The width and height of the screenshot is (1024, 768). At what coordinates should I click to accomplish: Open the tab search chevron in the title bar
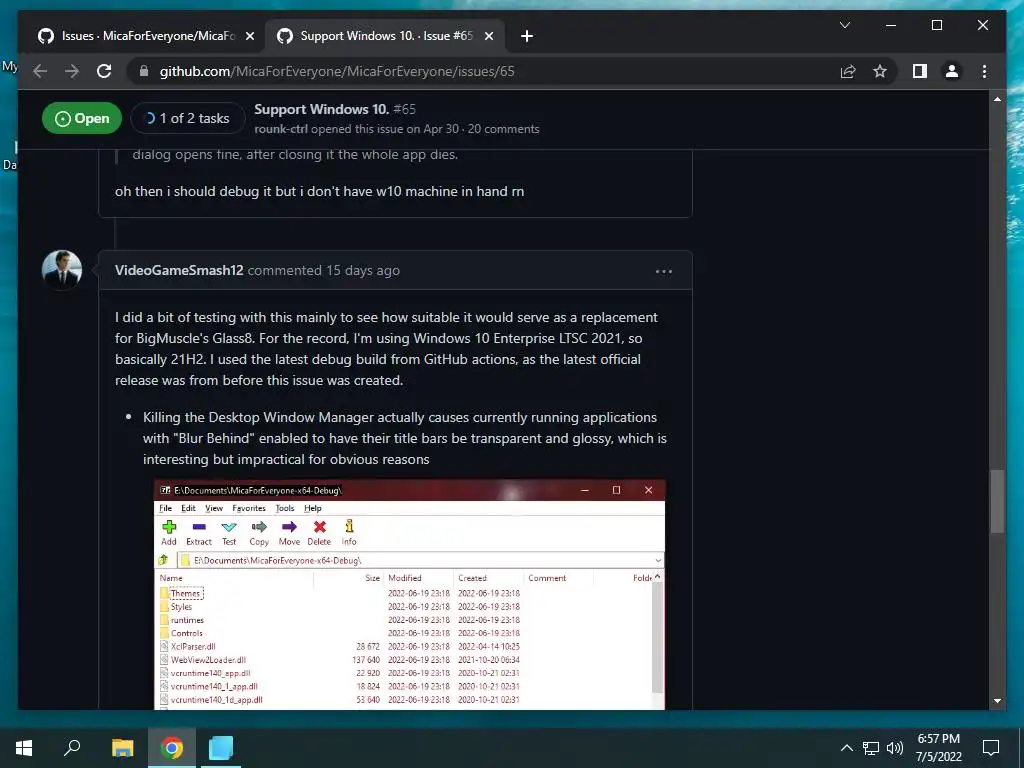tap(844, 25)
